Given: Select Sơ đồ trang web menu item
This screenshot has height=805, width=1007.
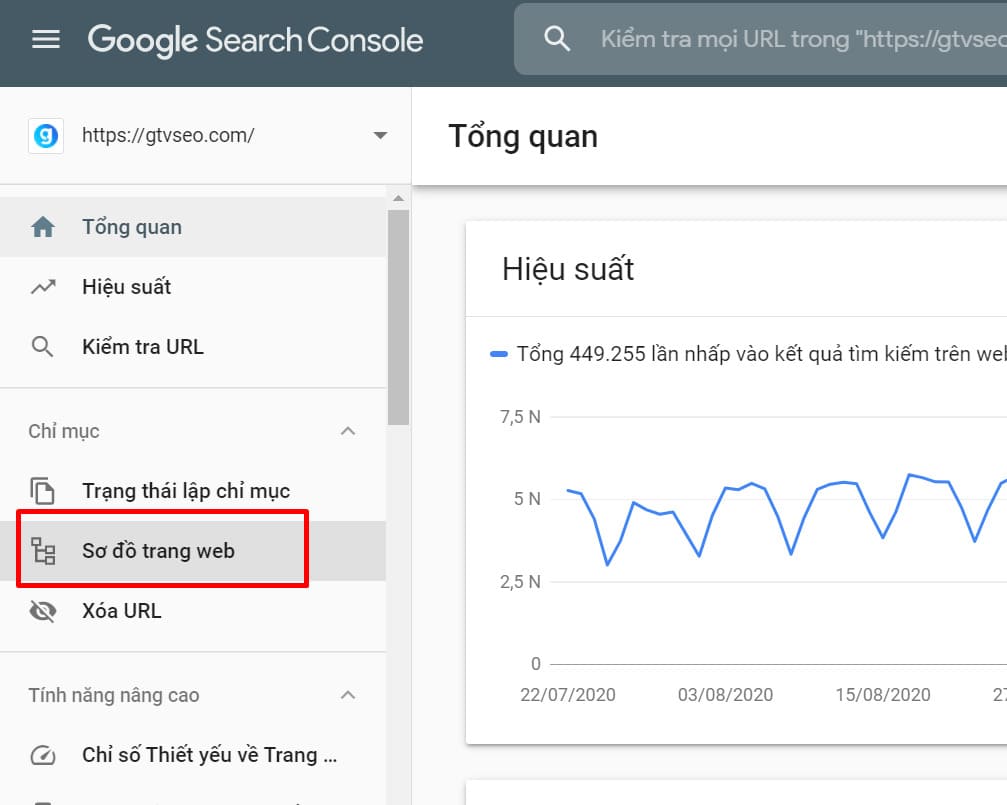Looking at the screenshot, I should pyautogui.click(x=158, y=551).
